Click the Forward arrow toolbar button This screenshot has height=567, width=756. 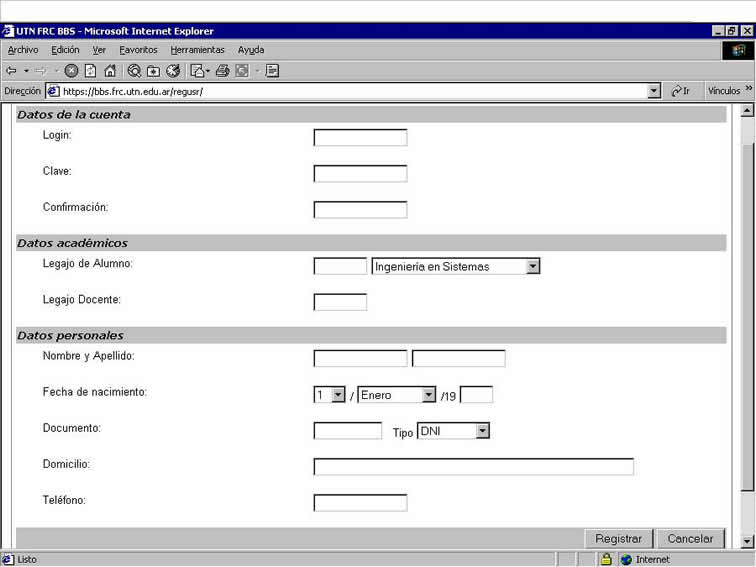[x=41, y=71]
